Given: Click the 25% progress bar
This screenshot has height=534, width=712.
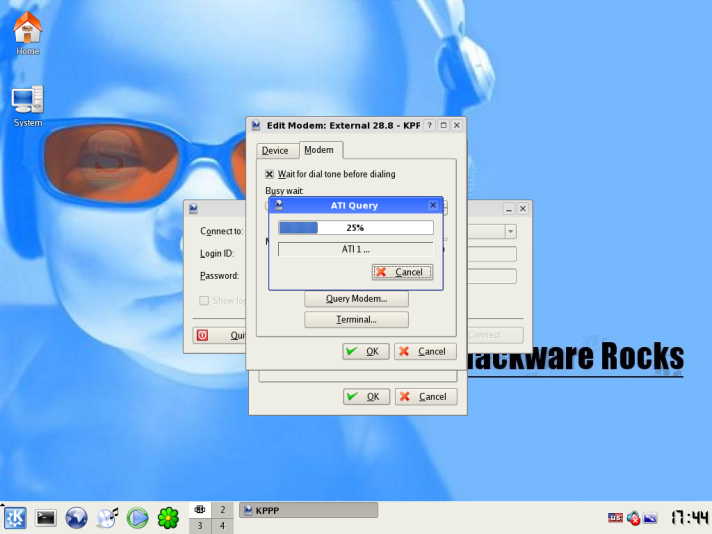Looking at the screenshot, I should tap(356, 227).
